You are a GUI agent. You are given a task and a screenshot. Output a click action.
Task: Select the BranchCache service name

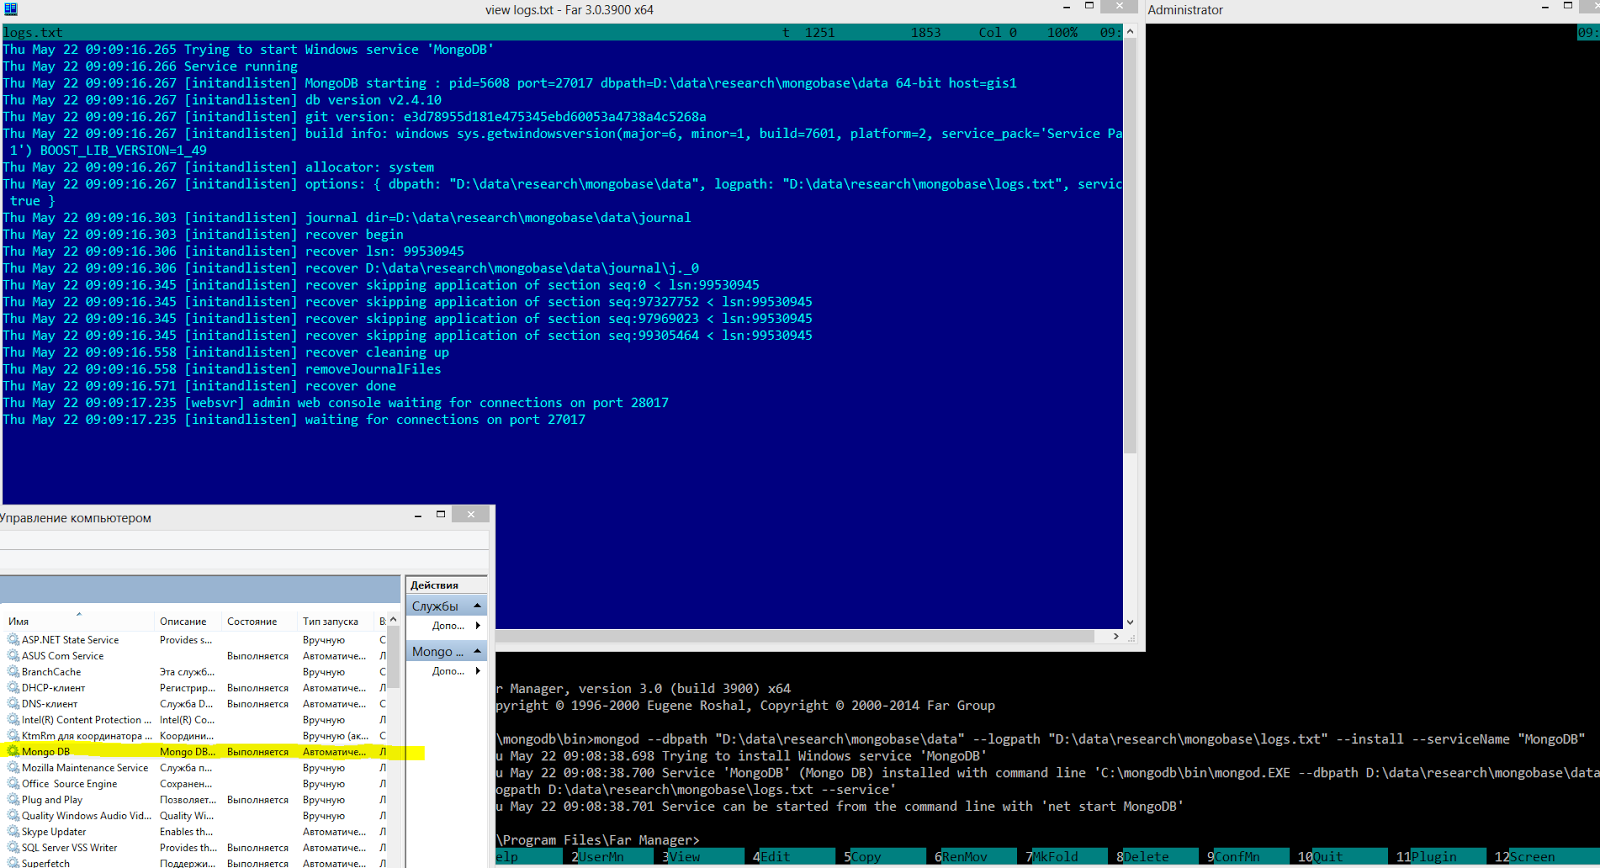51,672
